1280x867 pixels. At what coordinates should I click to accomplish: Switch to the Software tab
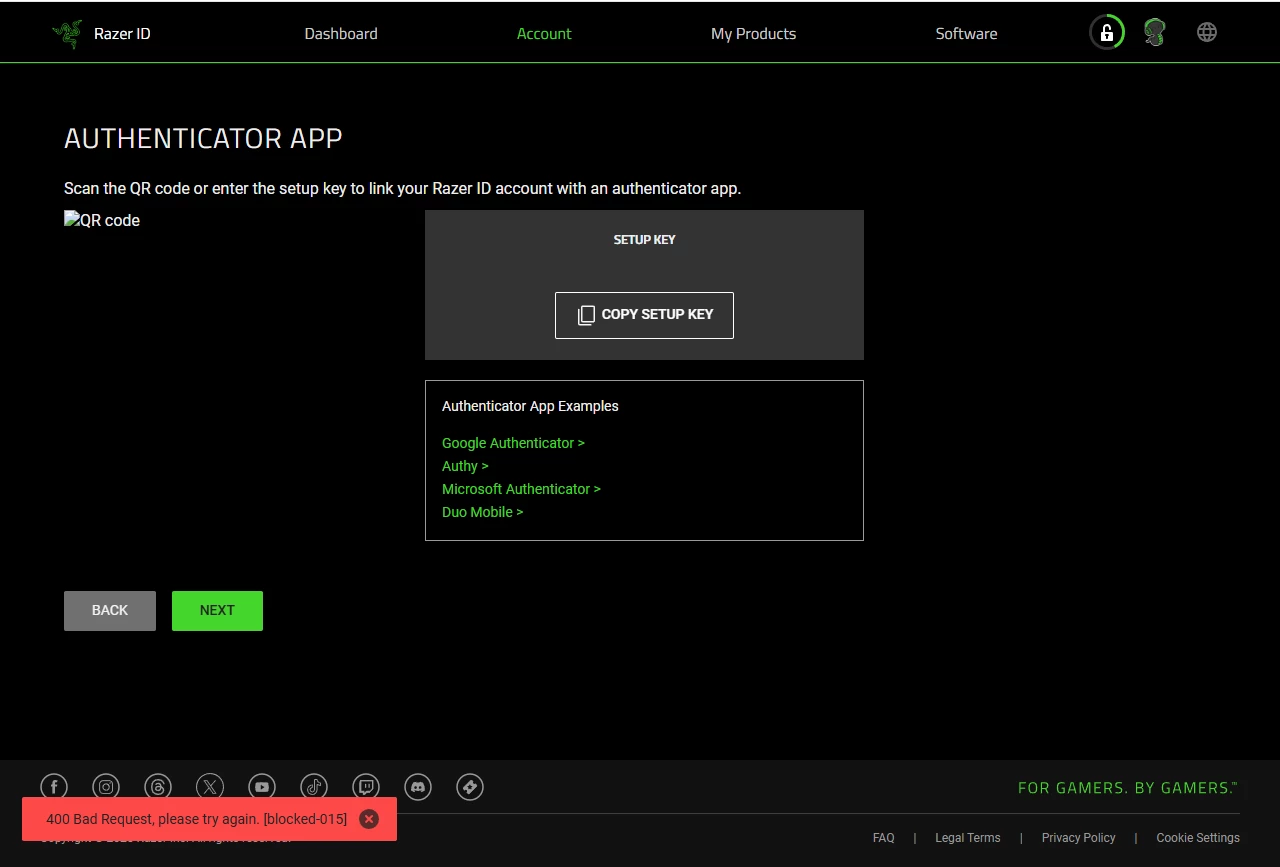[x=966, y=34]
